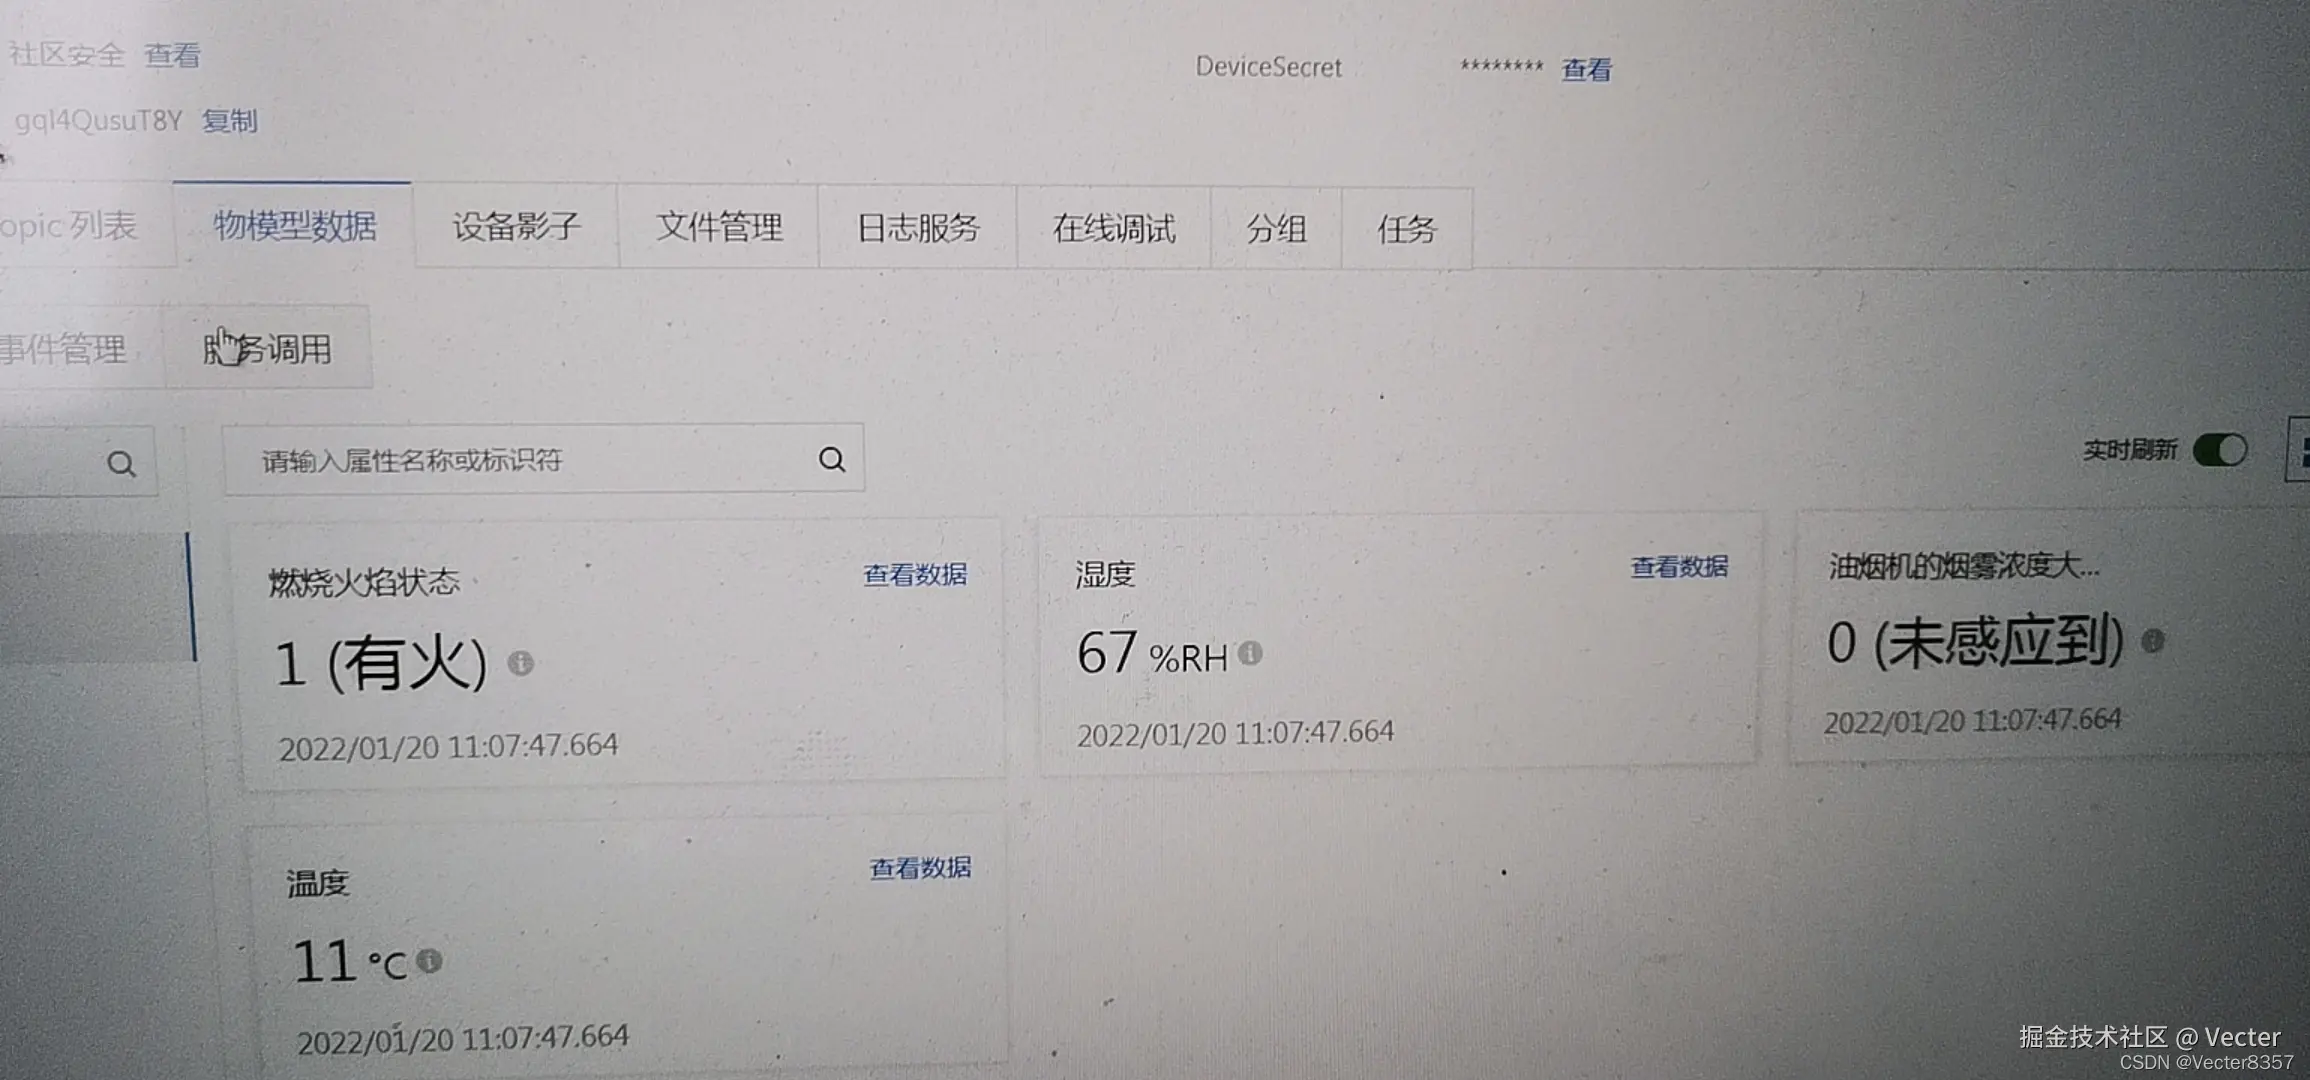Select the 日志服务 tab
This screenshot has width=2310, height=1080.
click(x=917, y=229)
